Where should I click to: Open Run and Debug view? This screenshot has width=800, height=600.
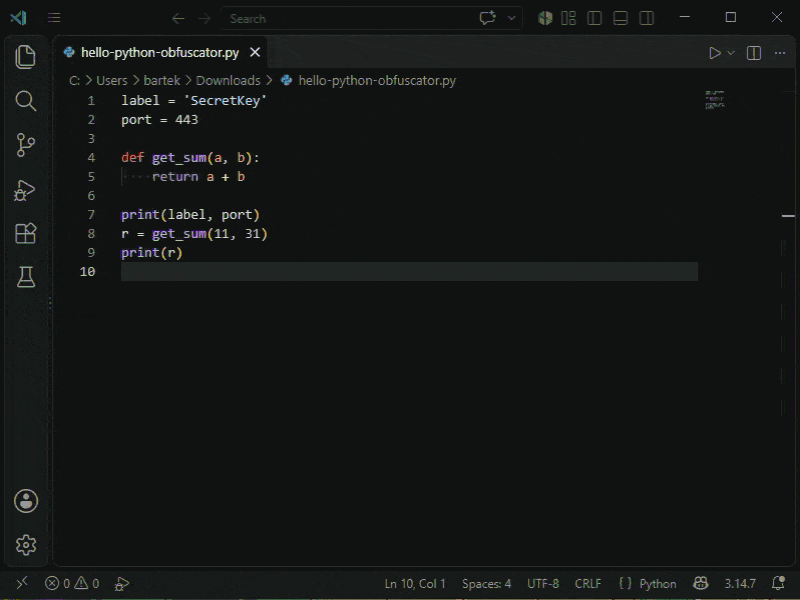point(25,190)
